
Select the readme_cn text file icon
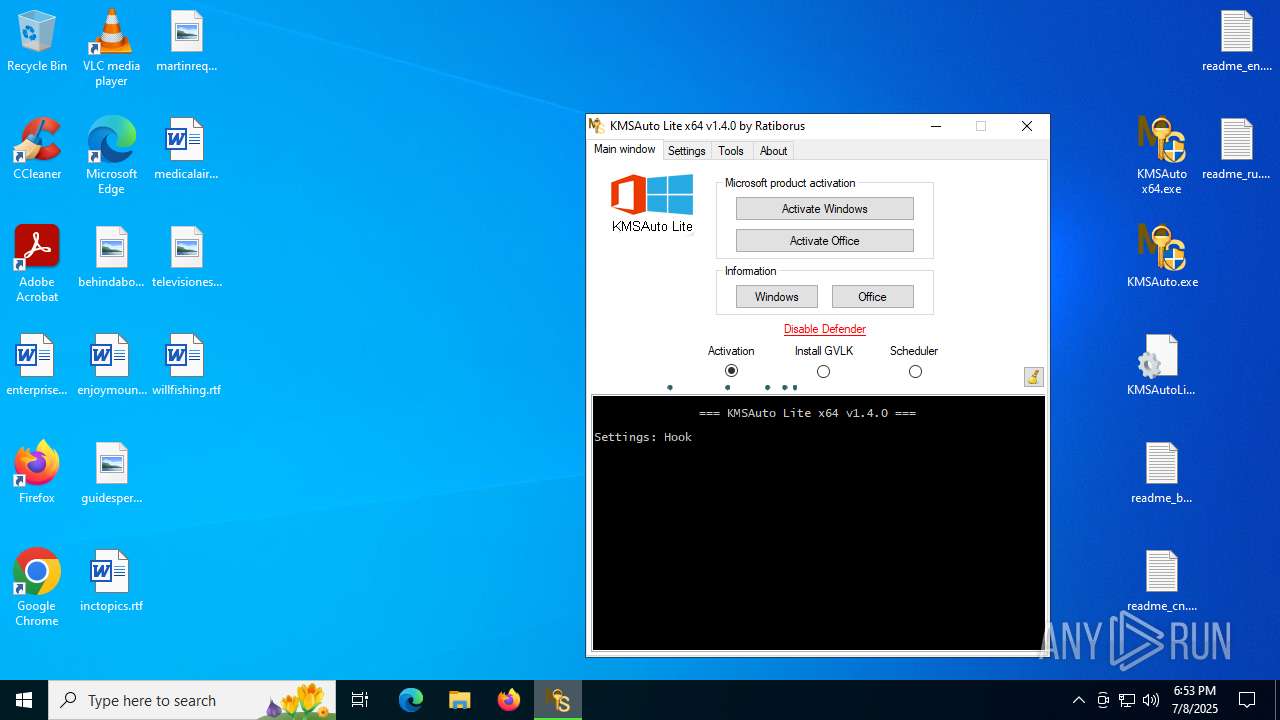(1161, 582)
